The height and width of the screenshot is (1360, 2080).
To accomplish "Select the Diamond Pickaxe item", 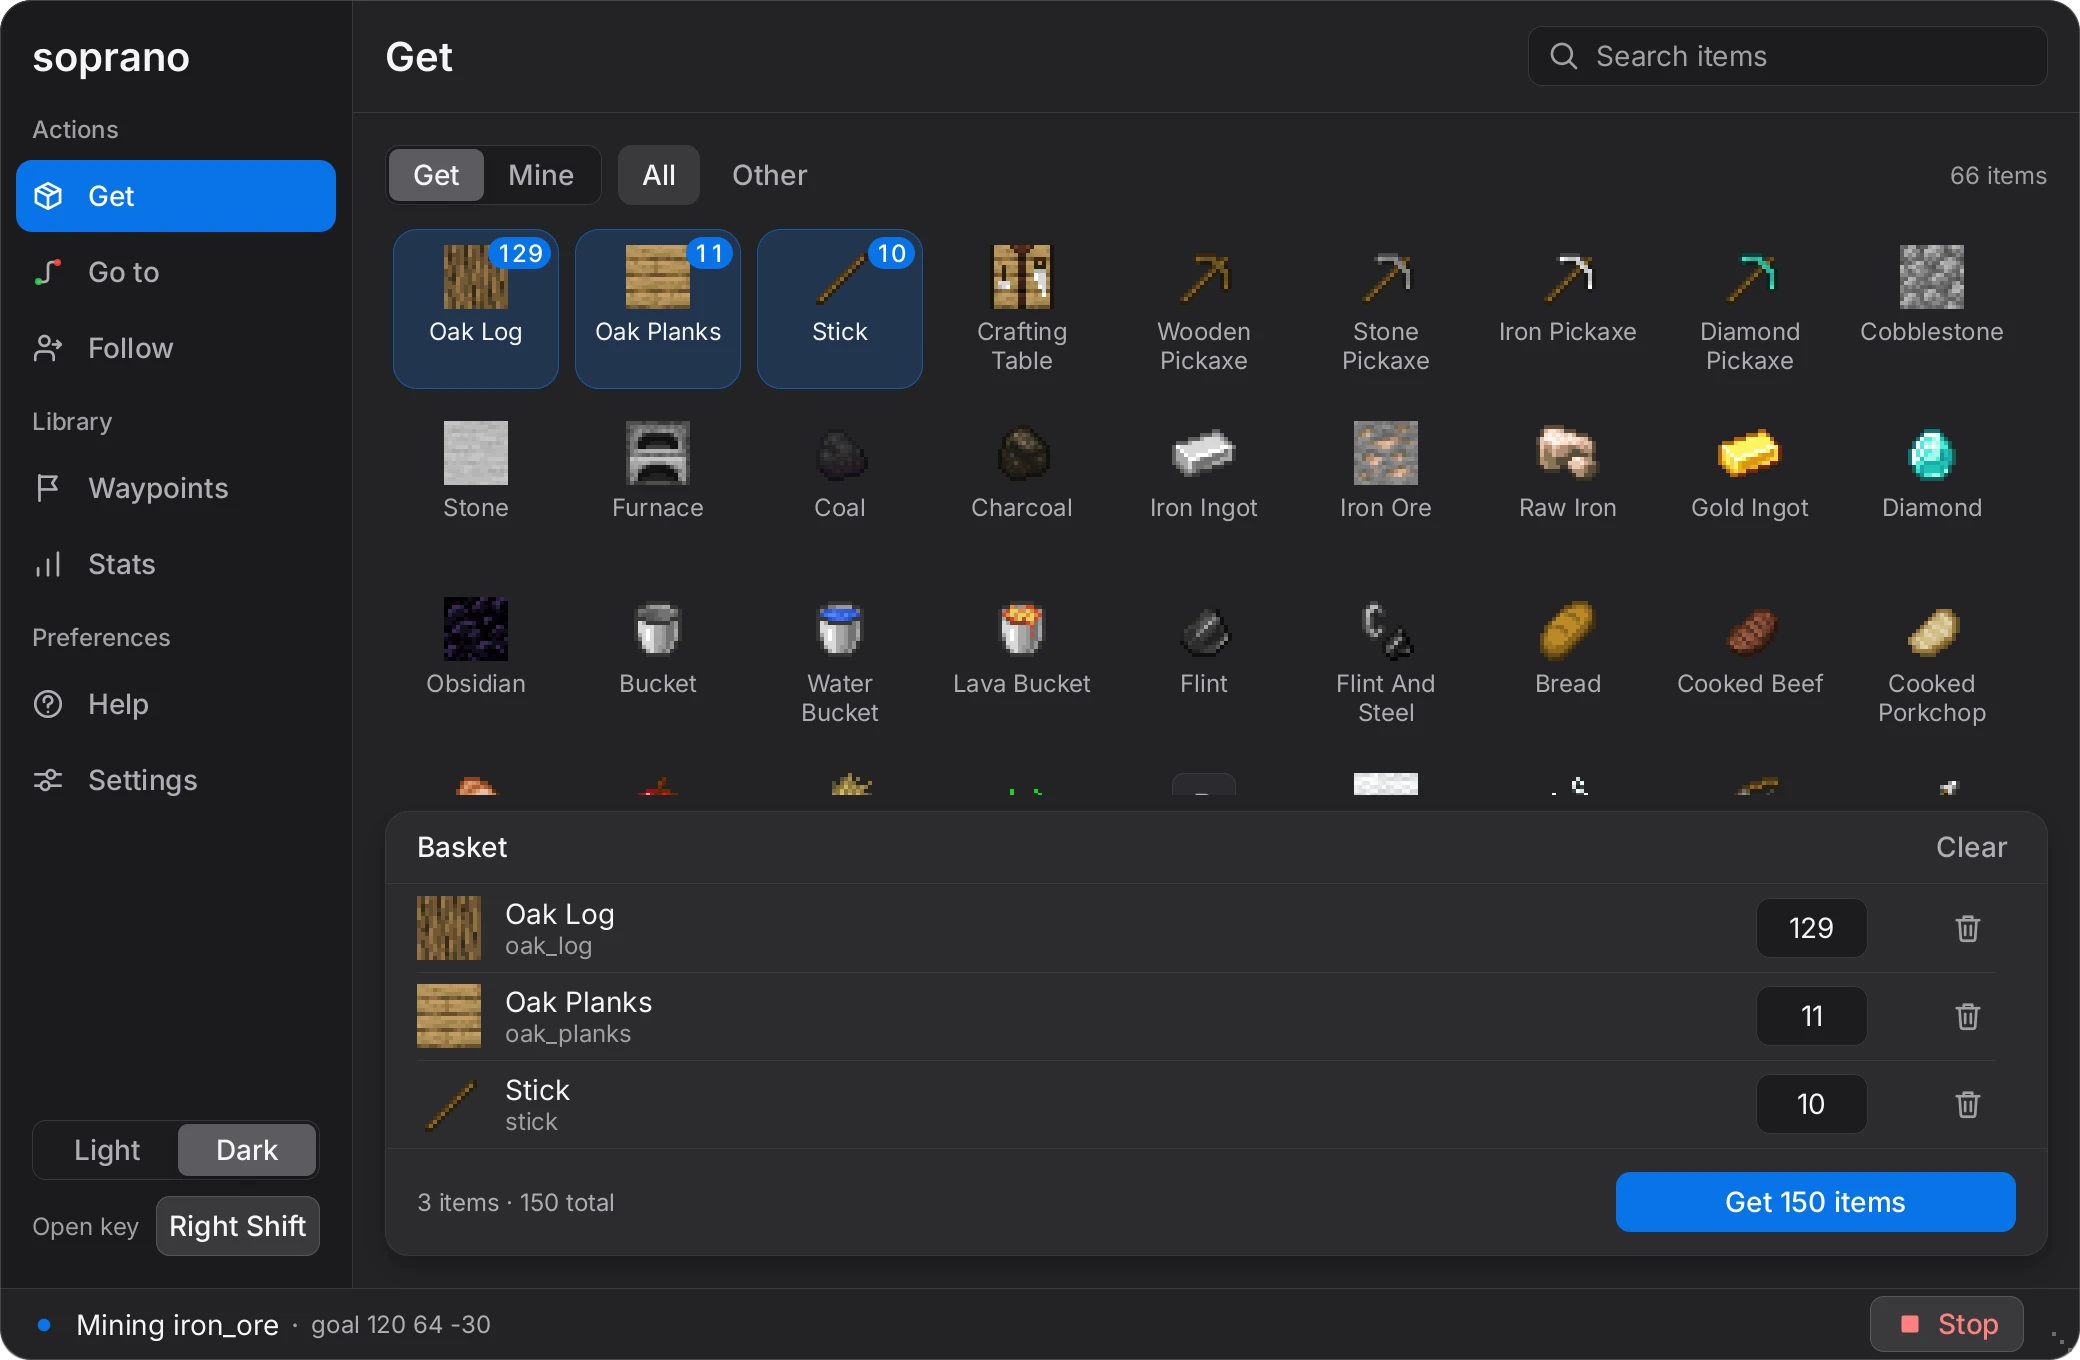I will pos(1749,309).
